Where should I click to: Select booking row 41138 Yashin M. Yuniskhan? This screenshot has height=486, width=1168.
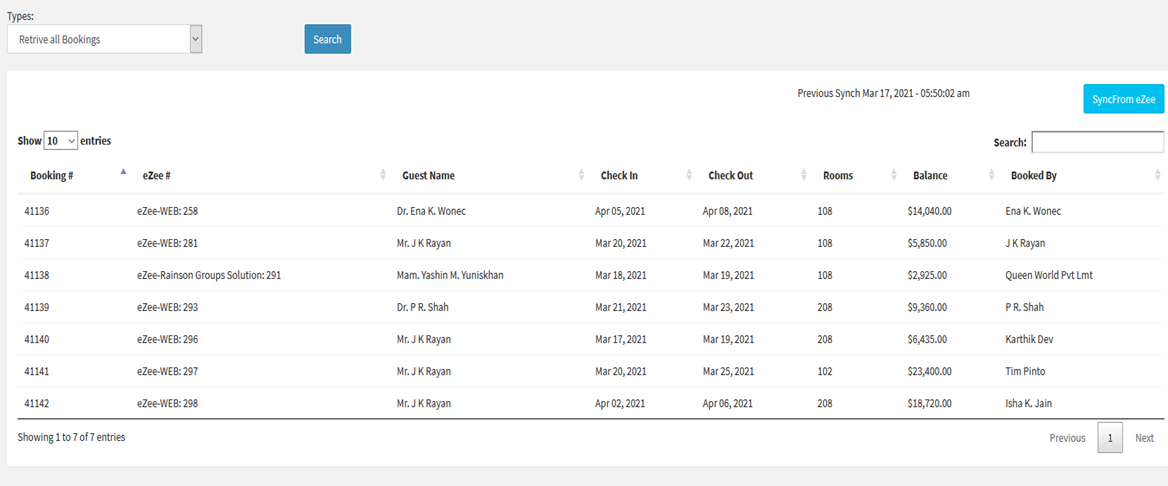click(590, 275)
